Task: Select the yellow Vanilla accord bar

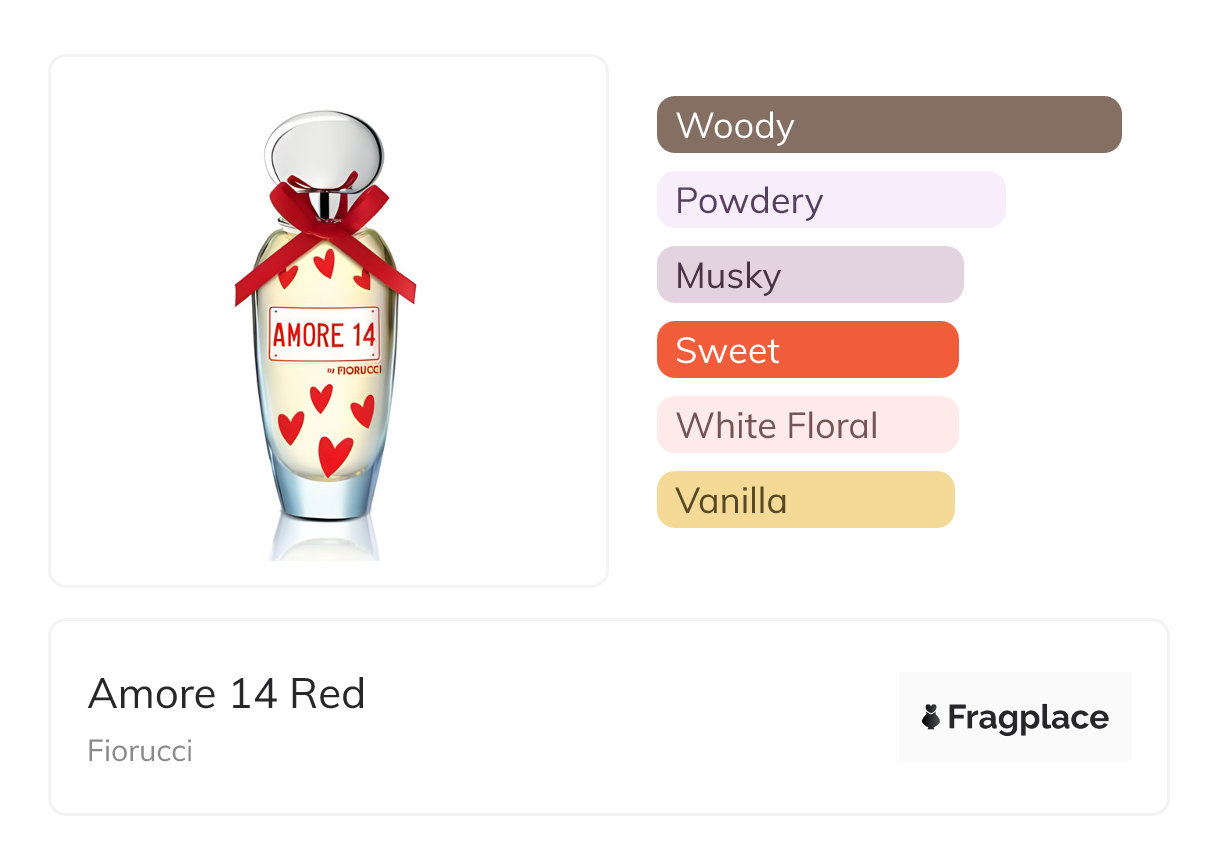Action: [x=805, y=500]
